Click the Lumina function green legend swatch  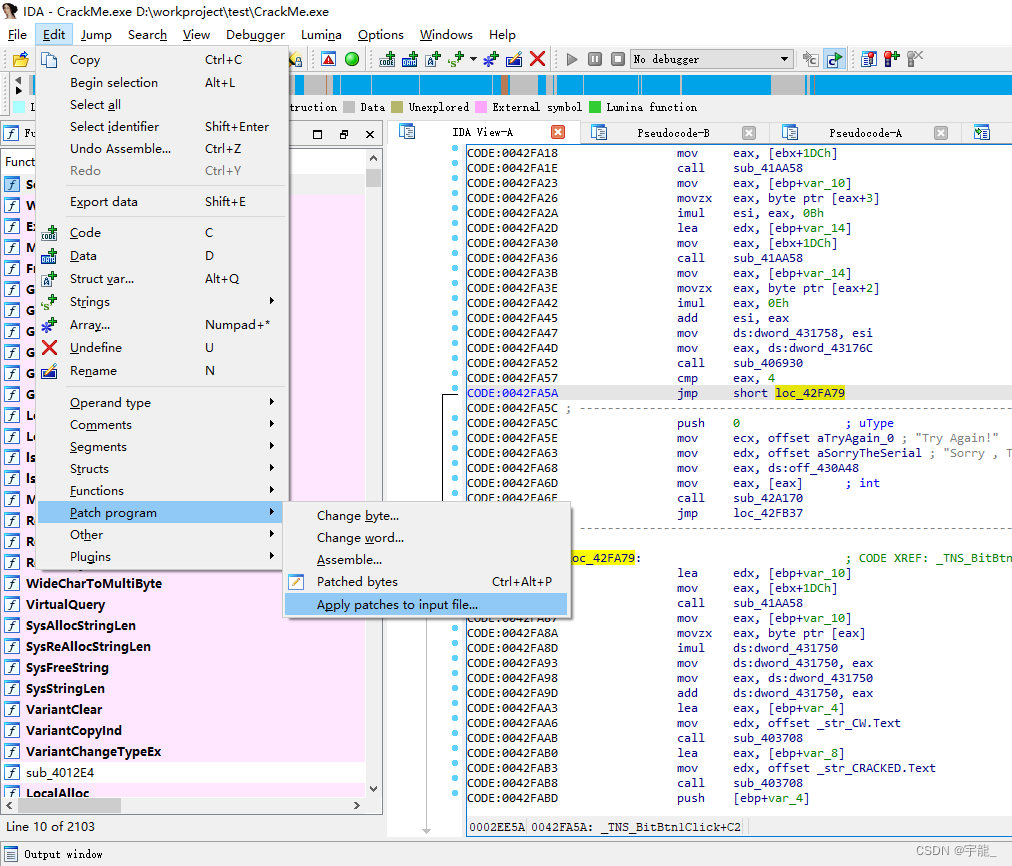click(595, 107)
